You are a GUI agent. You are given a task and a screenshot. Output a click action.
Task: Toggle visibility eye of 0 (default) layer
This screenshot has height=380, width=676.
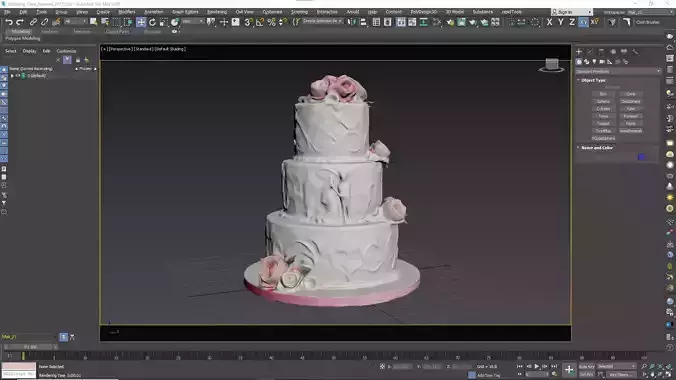18,75
